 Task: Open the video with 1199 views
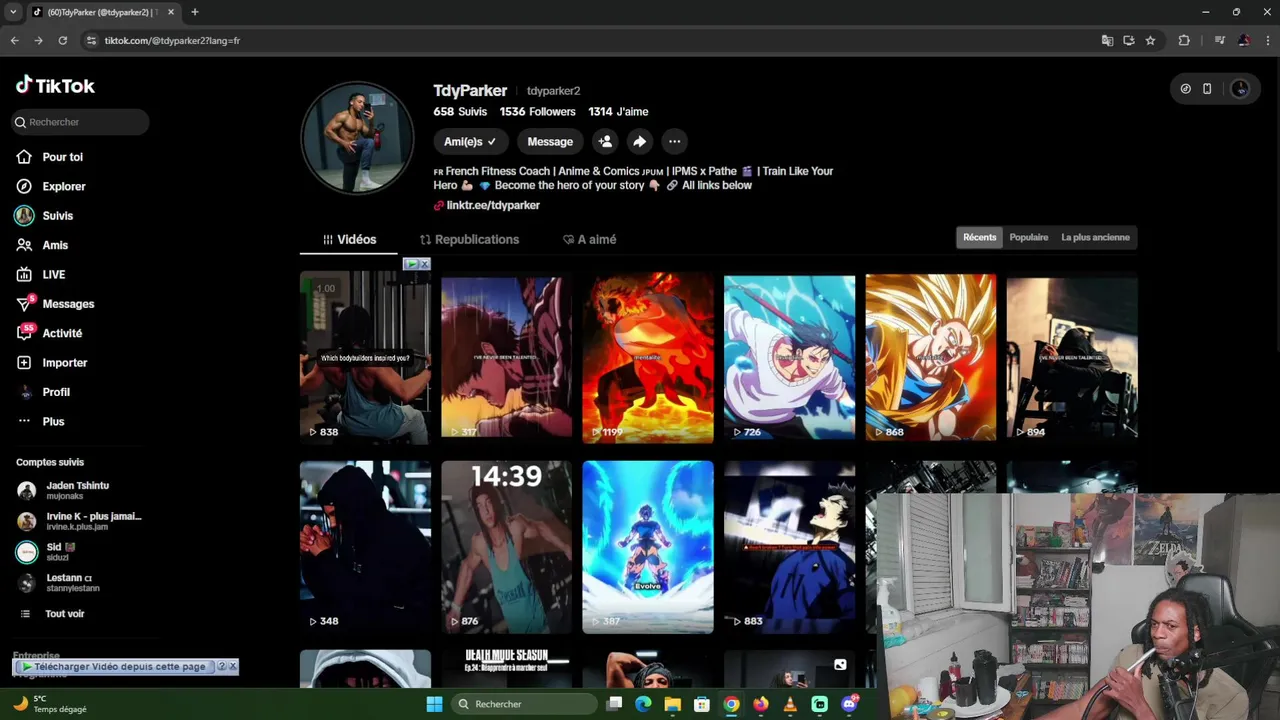(648, 358)
